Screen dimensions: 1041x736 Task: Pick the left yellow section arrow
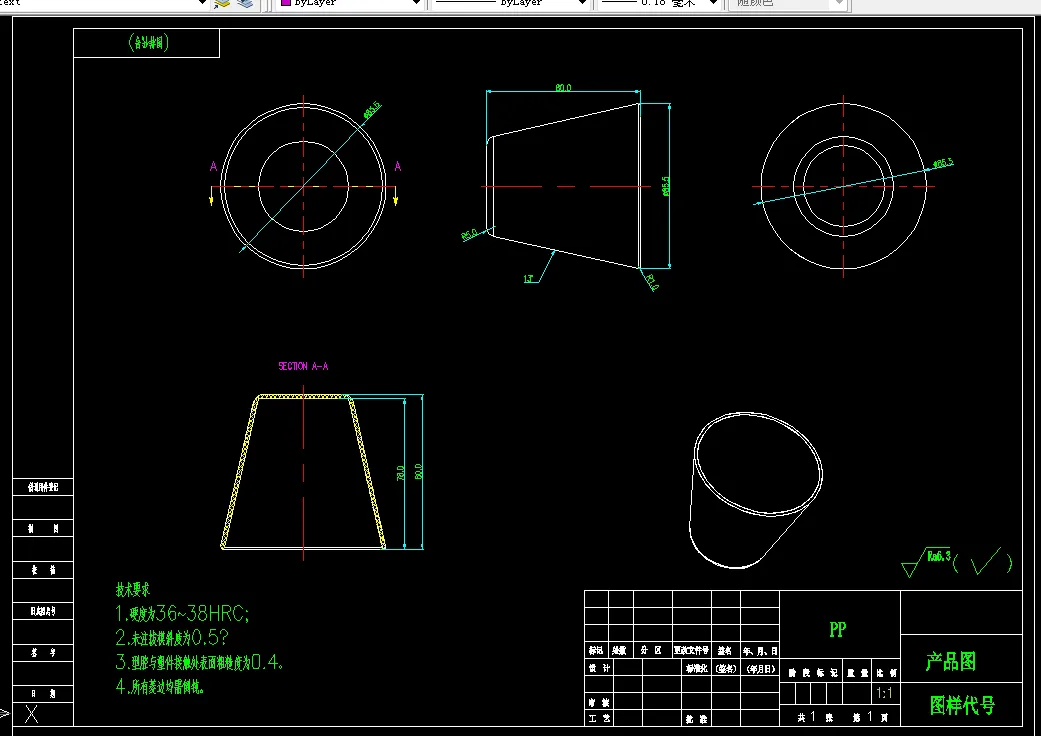(211, 196)
